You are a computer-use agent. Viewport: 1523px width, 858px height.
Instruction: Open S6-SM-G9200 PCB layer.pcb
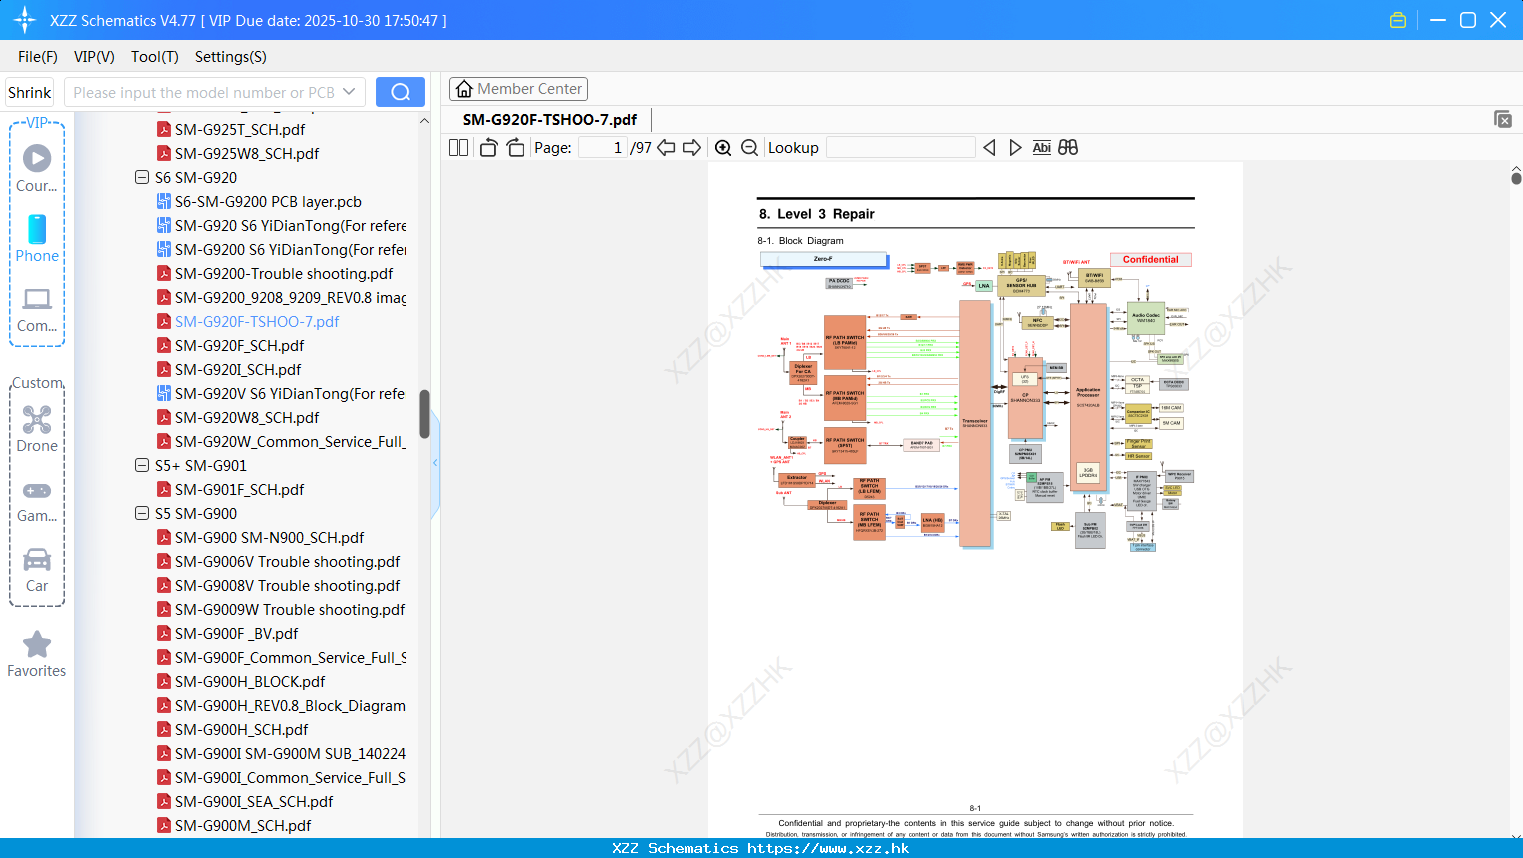coord(268,201)
